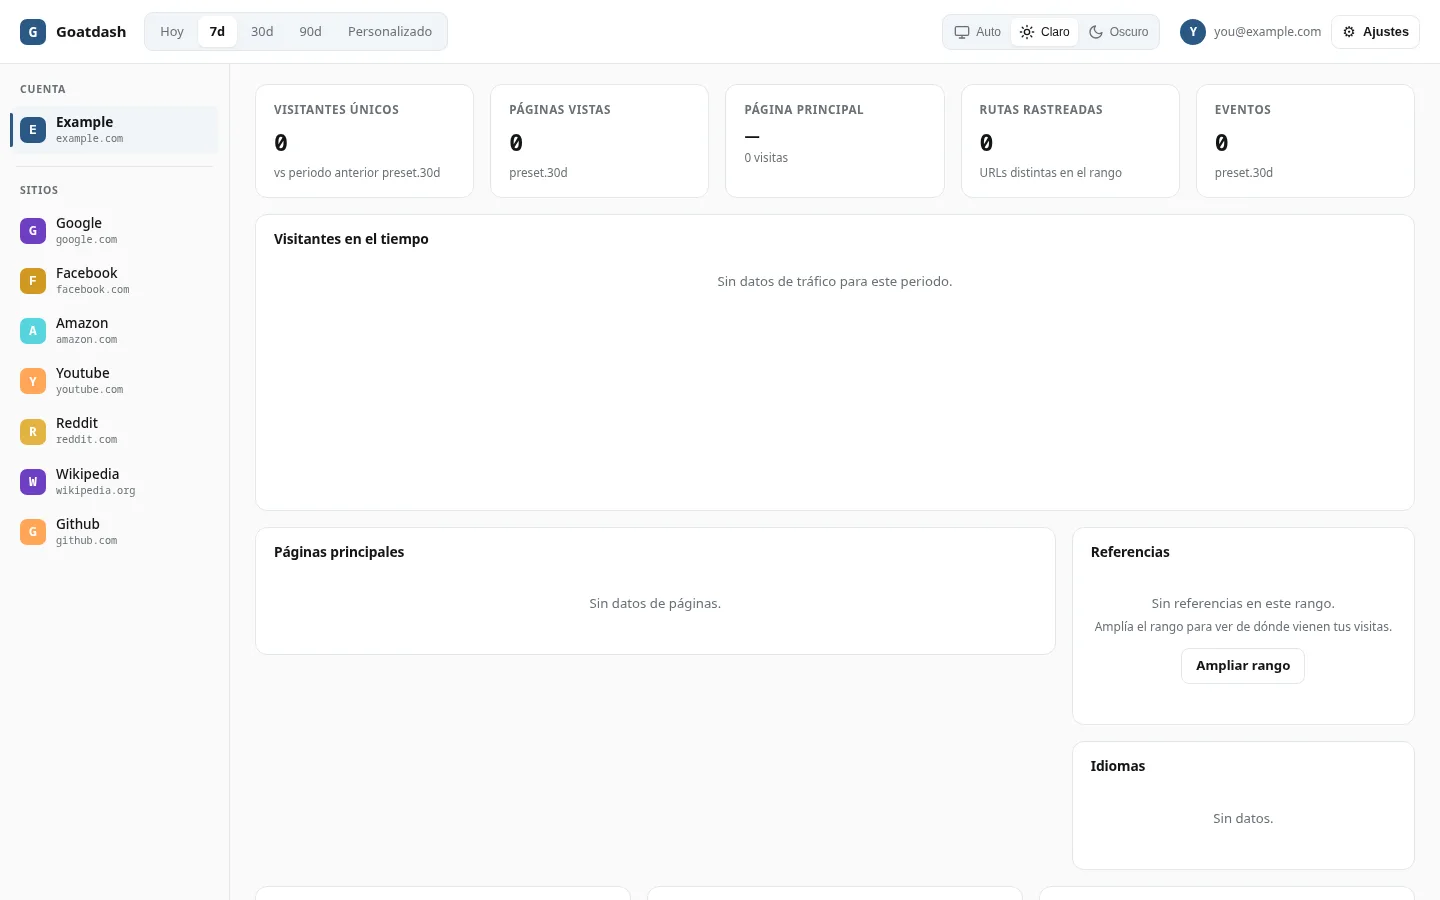This screenshot has width=1440, height=900.
Task: Switch to Claro light theme
Action: 1045,32
